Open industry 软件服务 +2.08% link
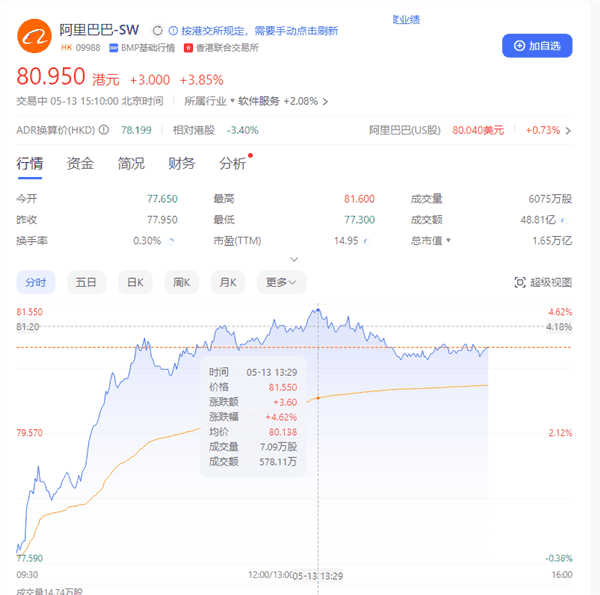 pyautogui.click(x=283, y=101)
